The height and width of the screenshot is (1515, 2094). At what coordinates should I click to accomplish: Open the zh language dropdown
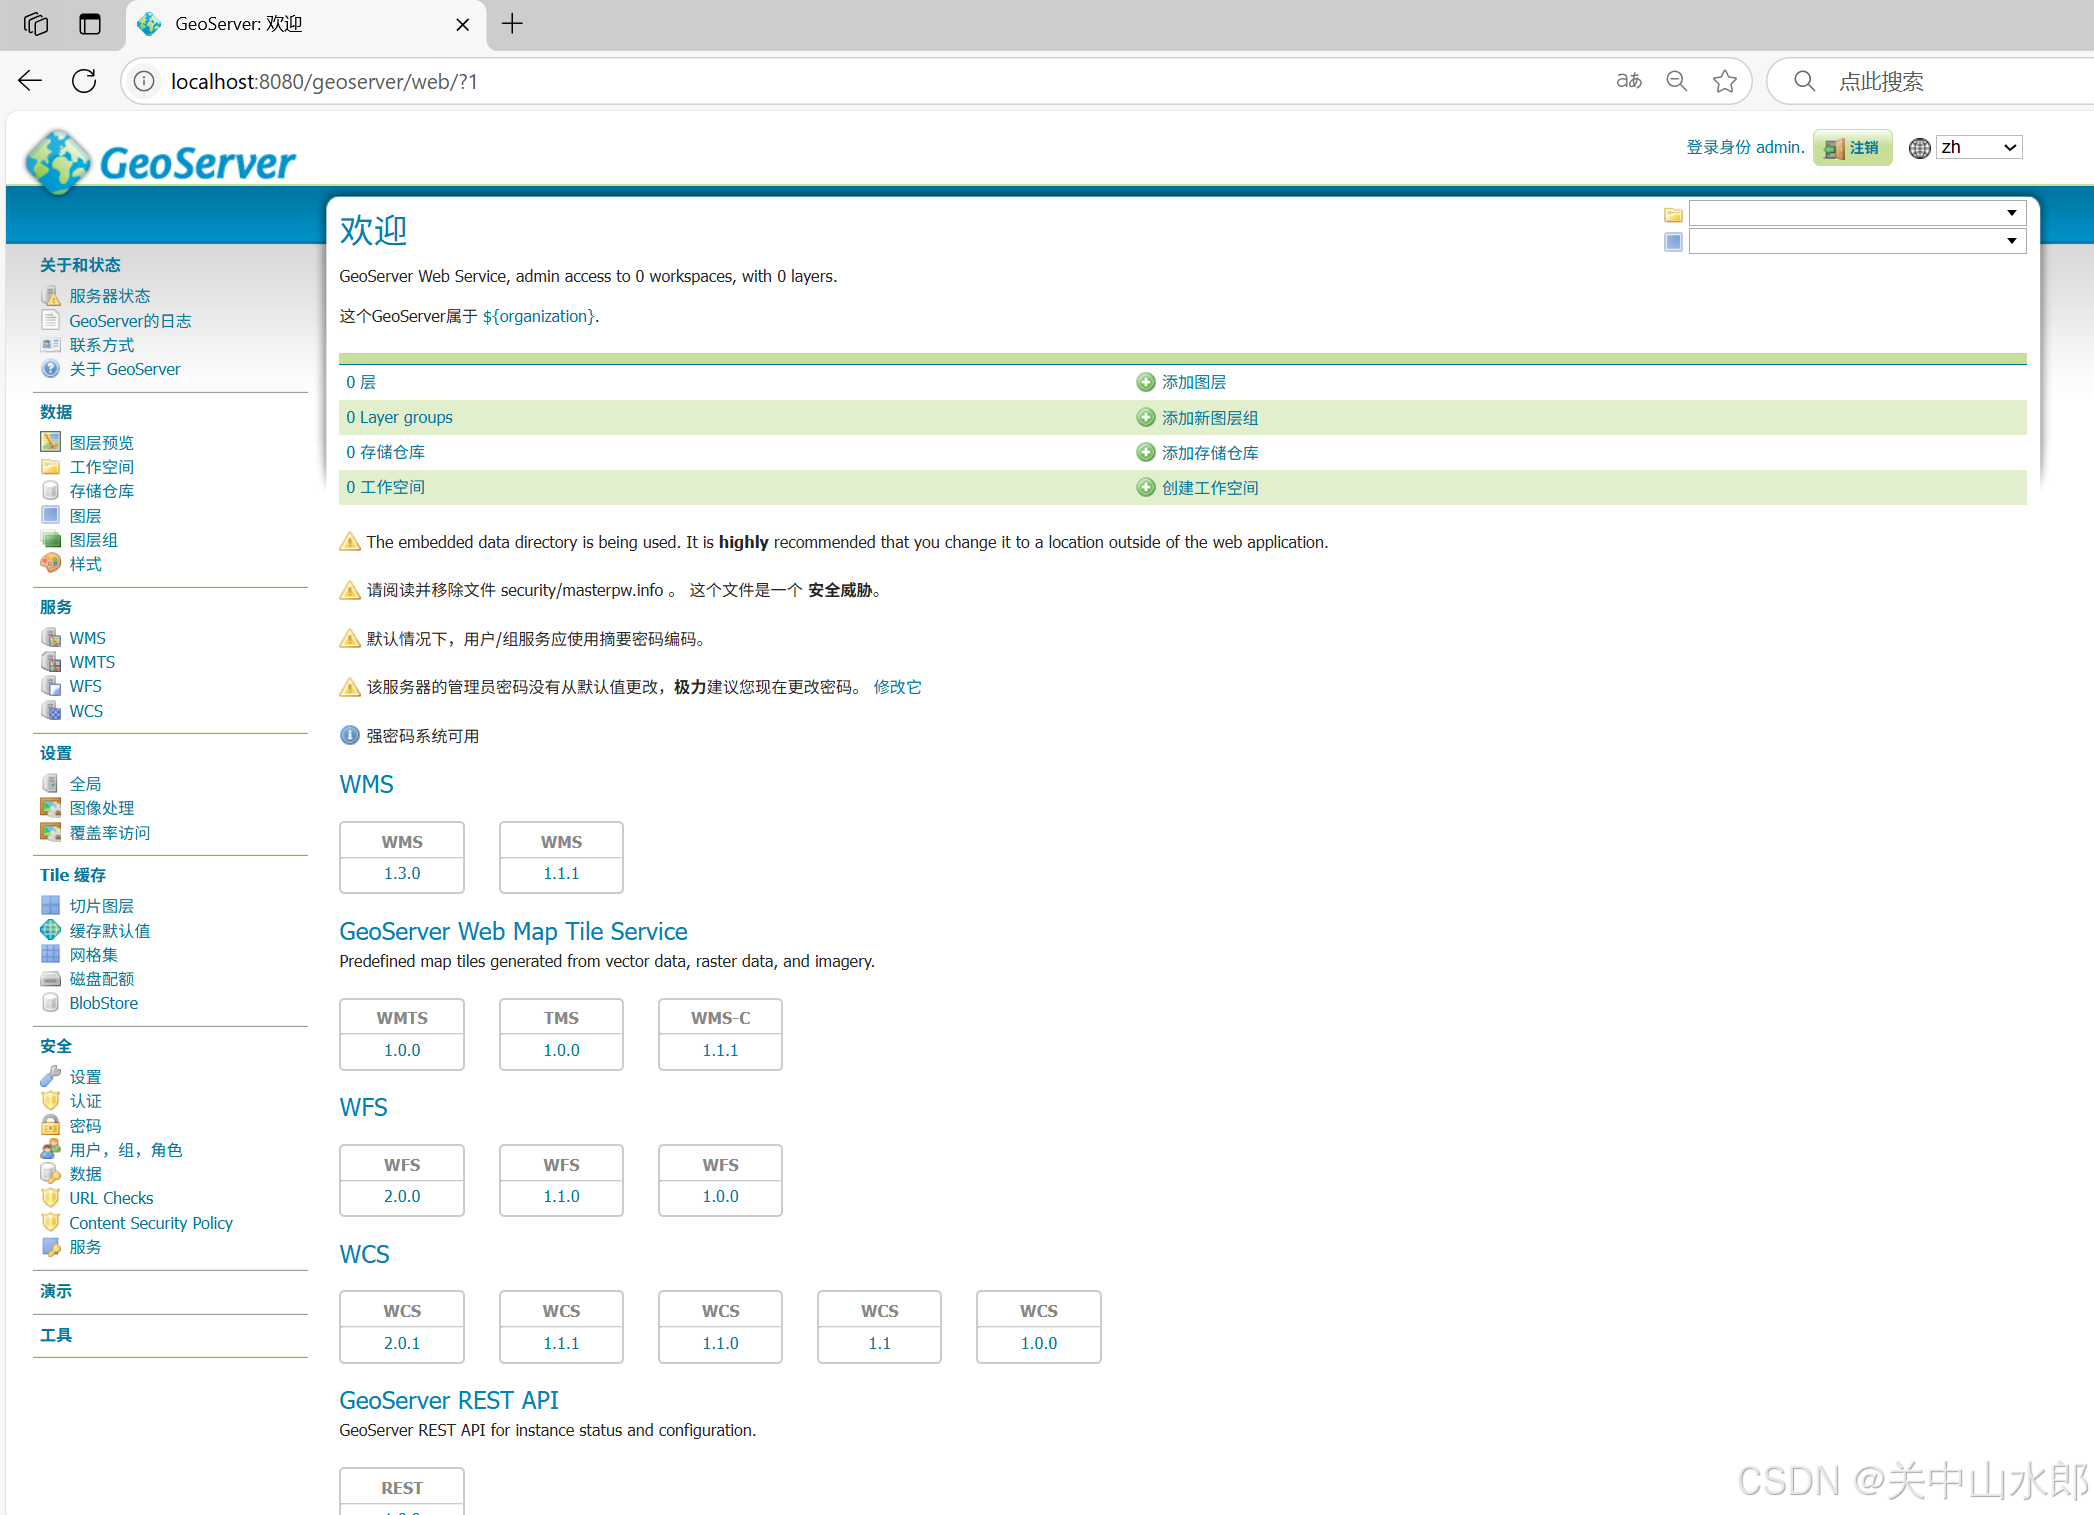(x=1979, y=147)
